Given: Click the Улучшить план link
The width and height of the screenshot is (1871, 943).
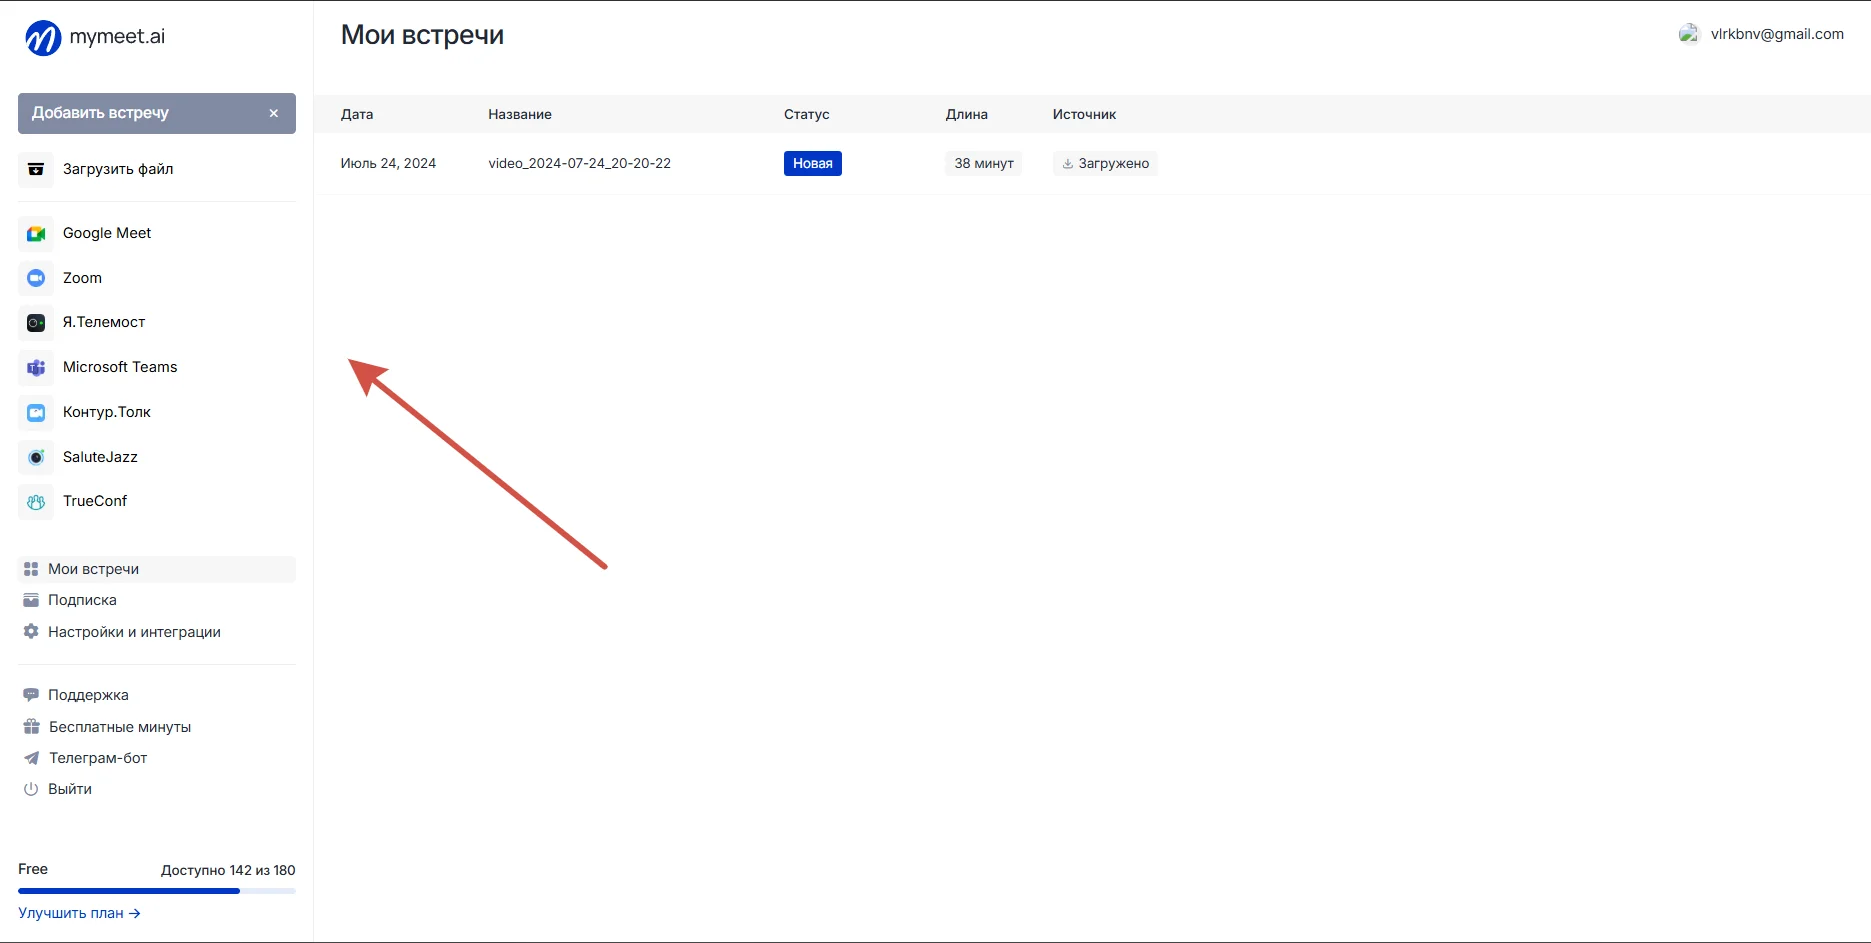Looking at the screenshot, I should pyautogui.click(x=79, y=912).
